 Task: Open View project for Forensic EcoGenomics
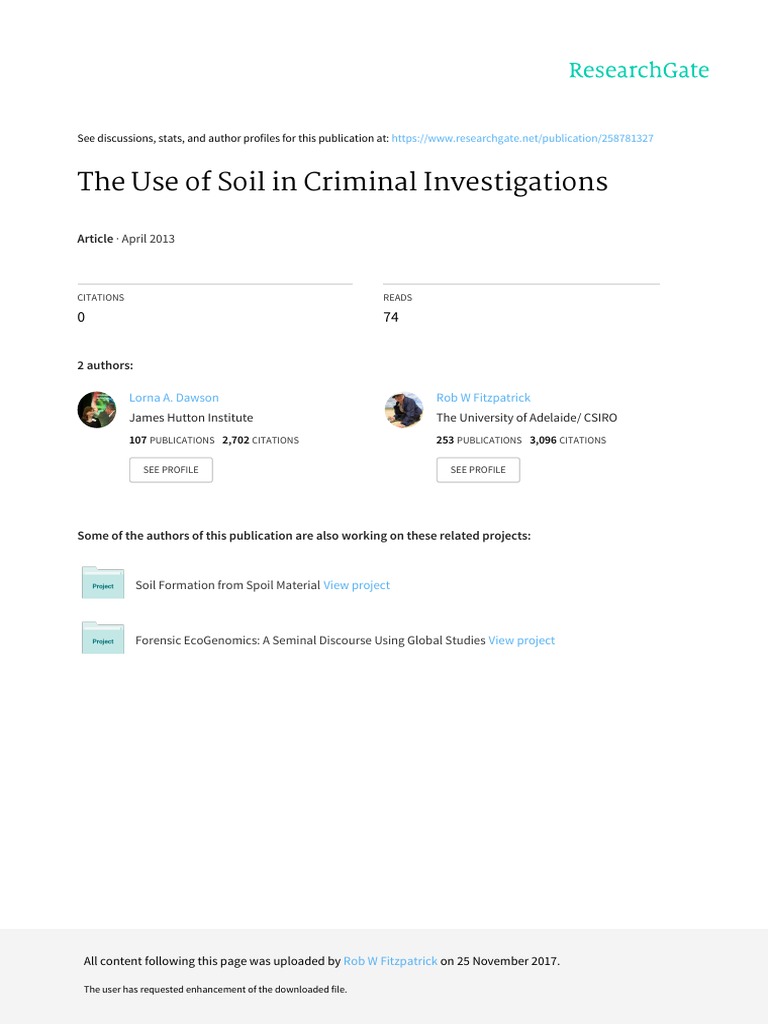coord(521,640)
